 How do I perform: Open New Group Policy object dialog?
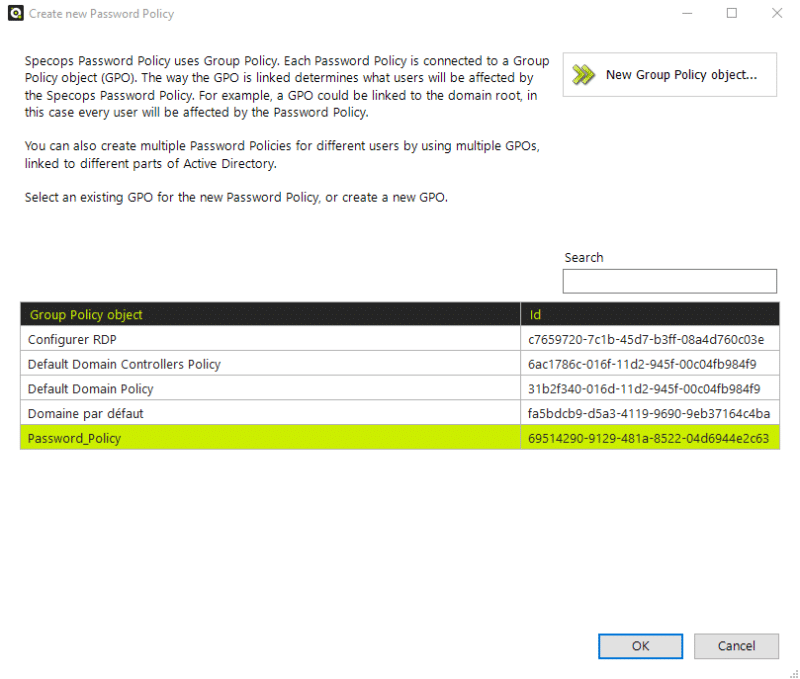669,74
